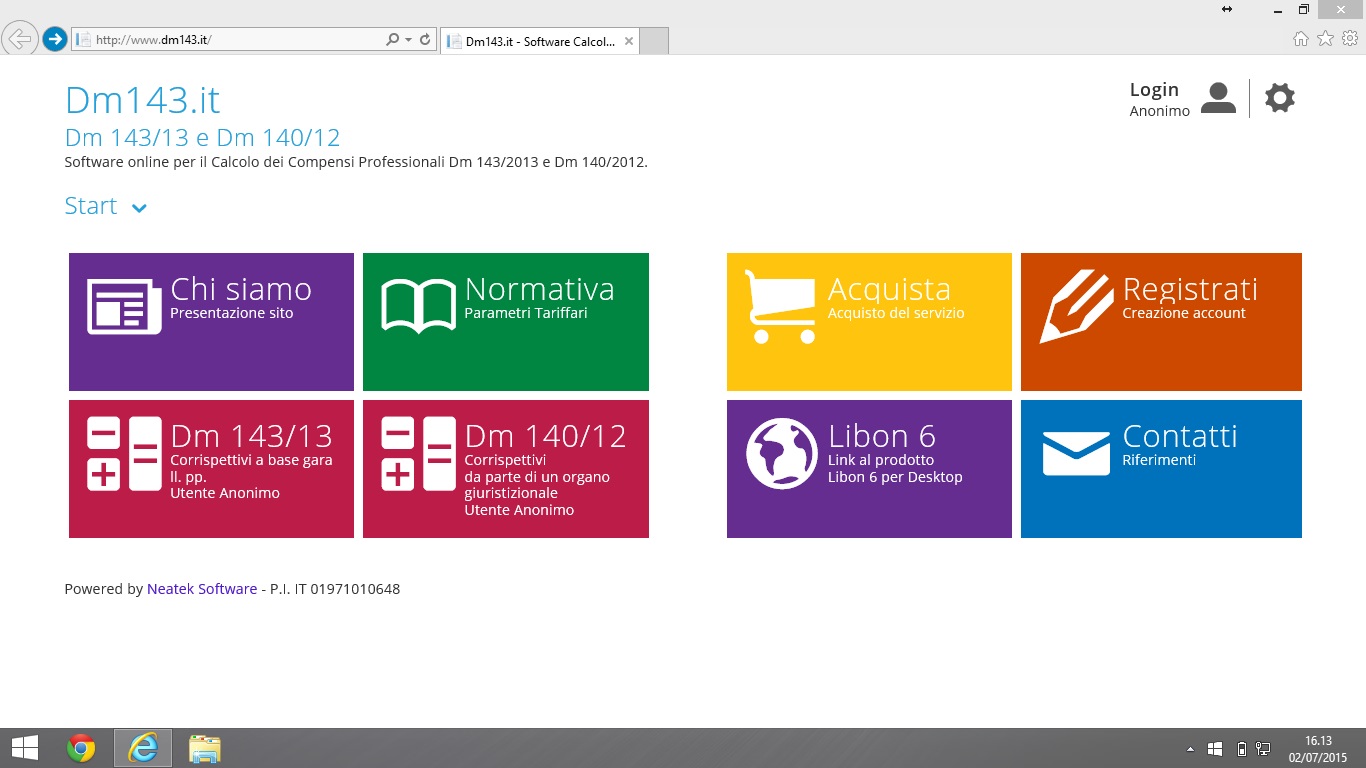Click the Dm143.it site title
The image size is (1366, 768).
142,100
